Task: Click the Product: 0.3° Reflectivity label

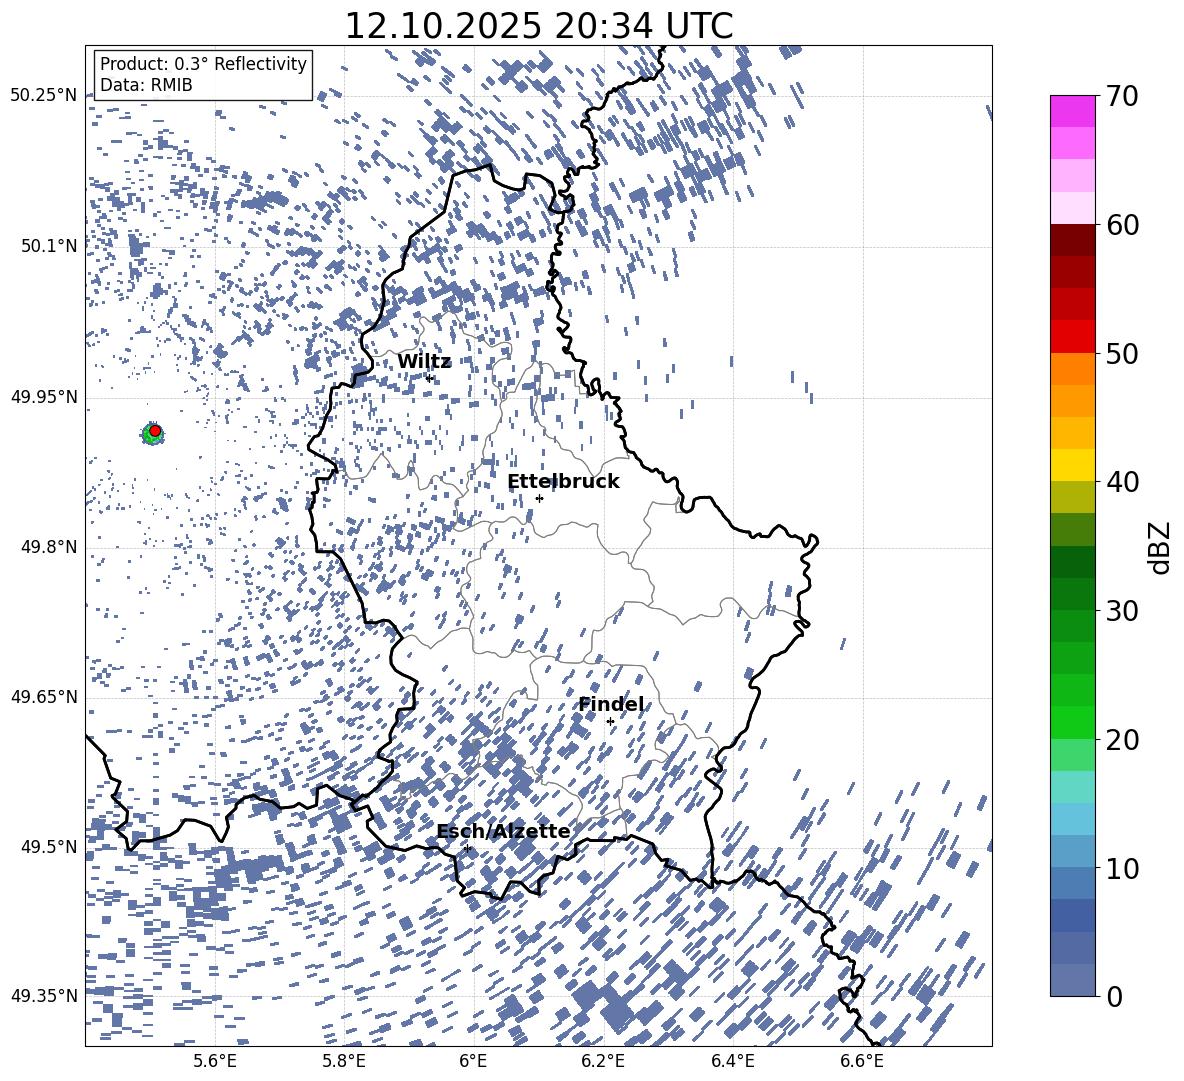Action: click(203, 63)
